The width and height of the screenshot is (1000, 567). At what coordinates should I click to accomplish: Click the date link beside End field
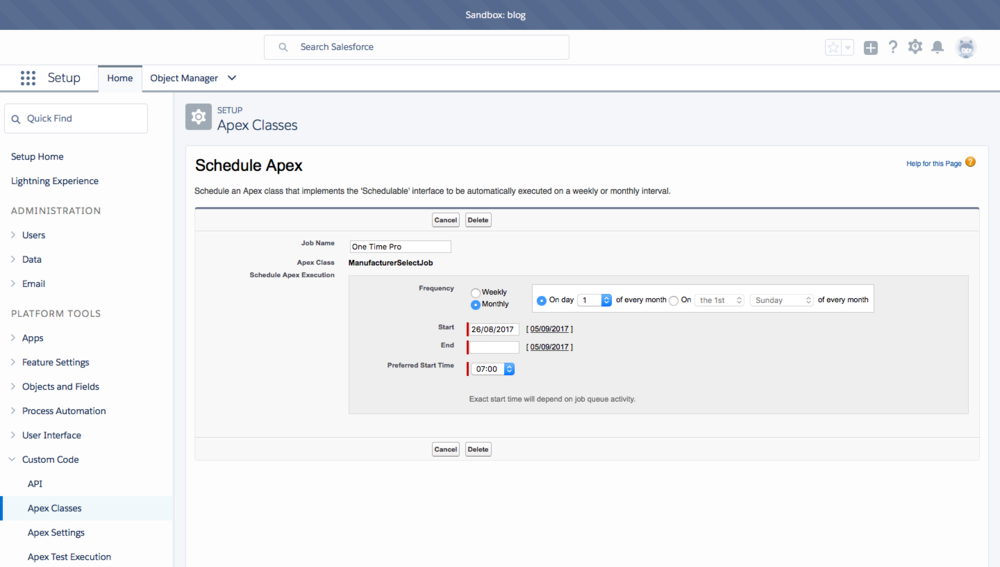[x=549, y=347]
